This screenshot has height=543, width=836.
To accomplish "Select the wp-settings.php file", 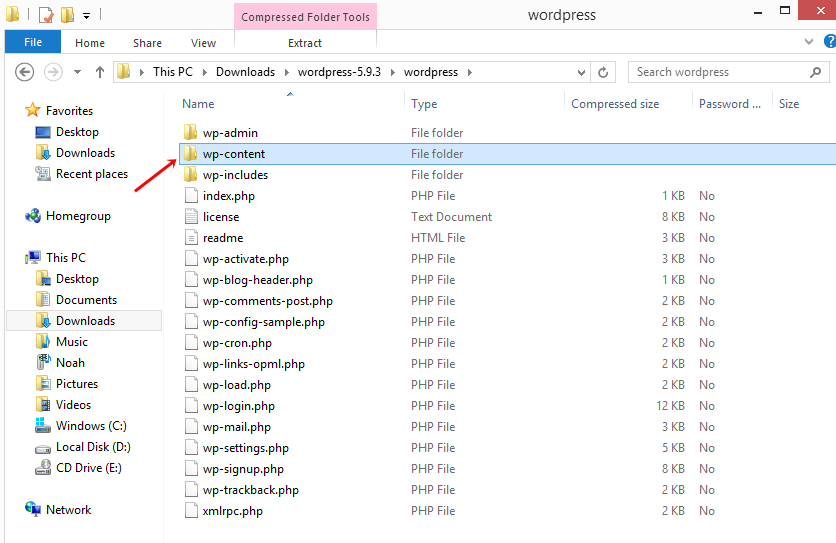I will [x=245, y=448].
